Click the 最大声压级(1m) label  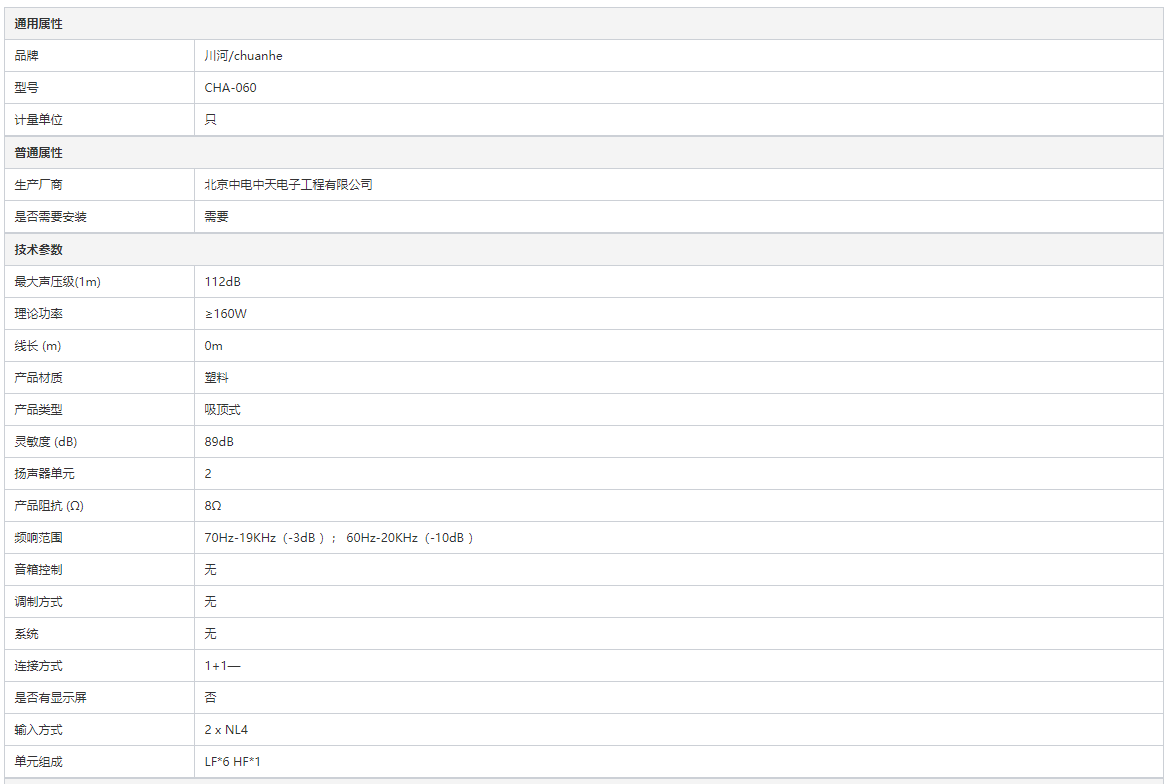[58, 282]
